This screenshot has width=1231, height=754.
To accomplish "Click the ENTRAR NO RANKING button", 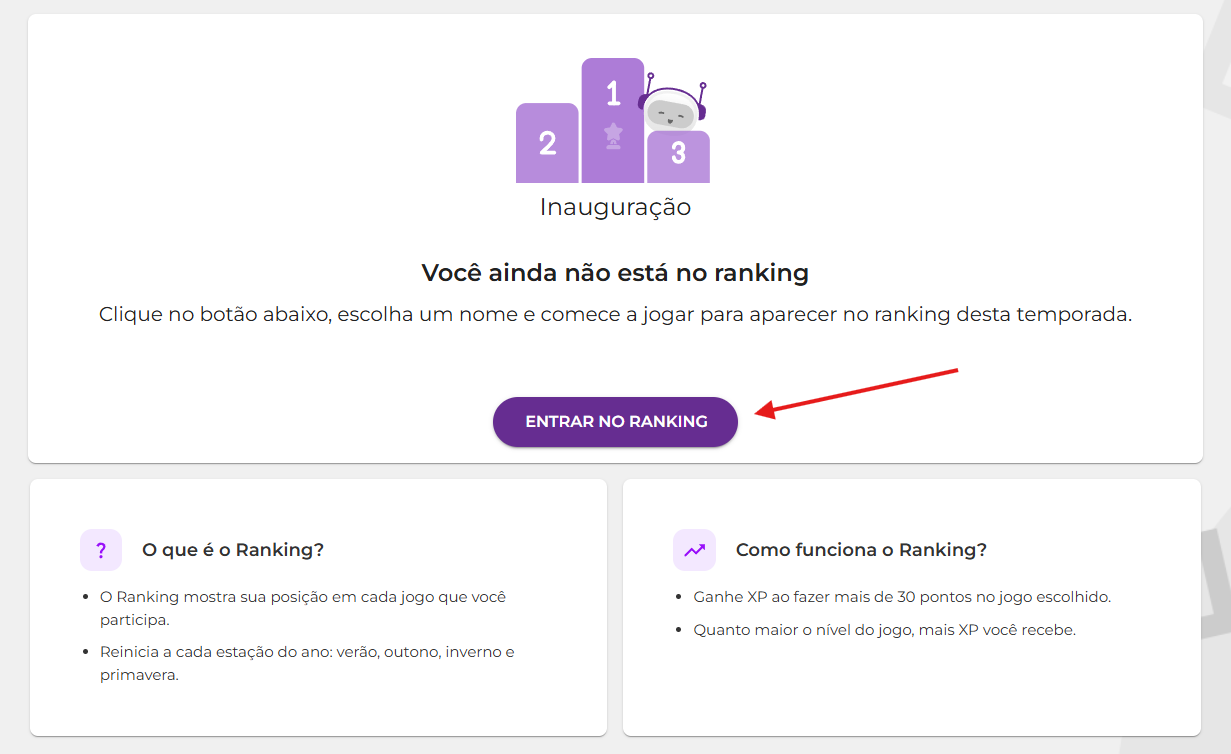I will (615, 422).
